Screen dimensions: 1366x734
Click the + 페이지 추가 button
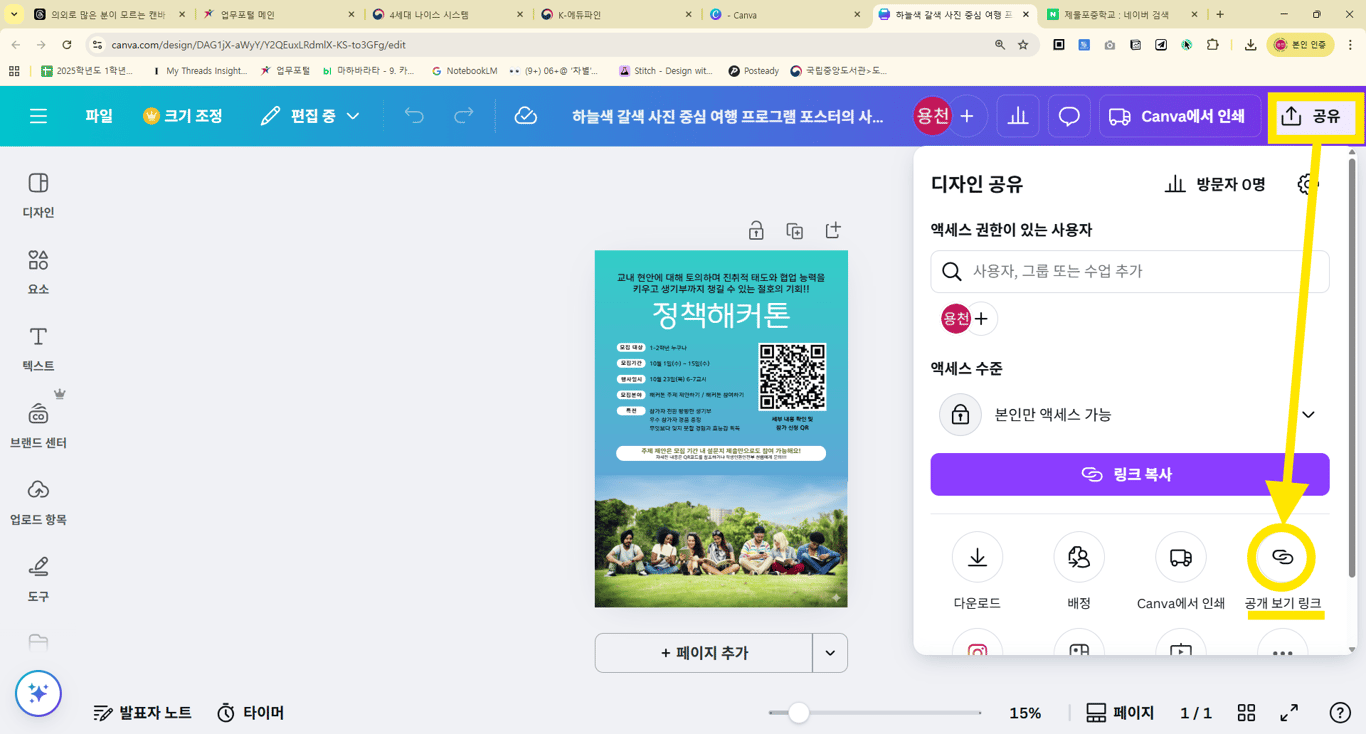(704, 653)
